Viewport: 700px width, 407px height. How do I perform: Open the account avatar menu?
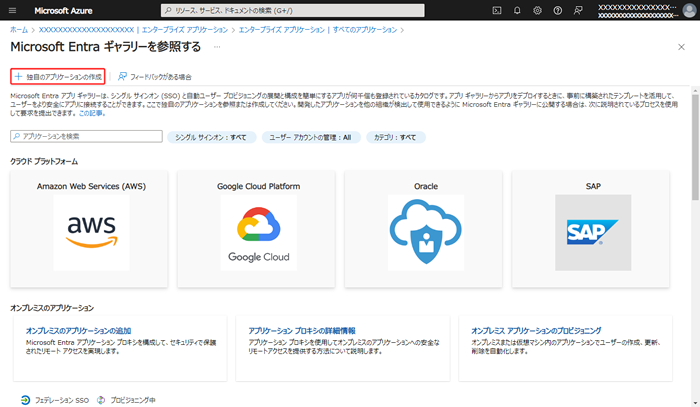(689, 10)
